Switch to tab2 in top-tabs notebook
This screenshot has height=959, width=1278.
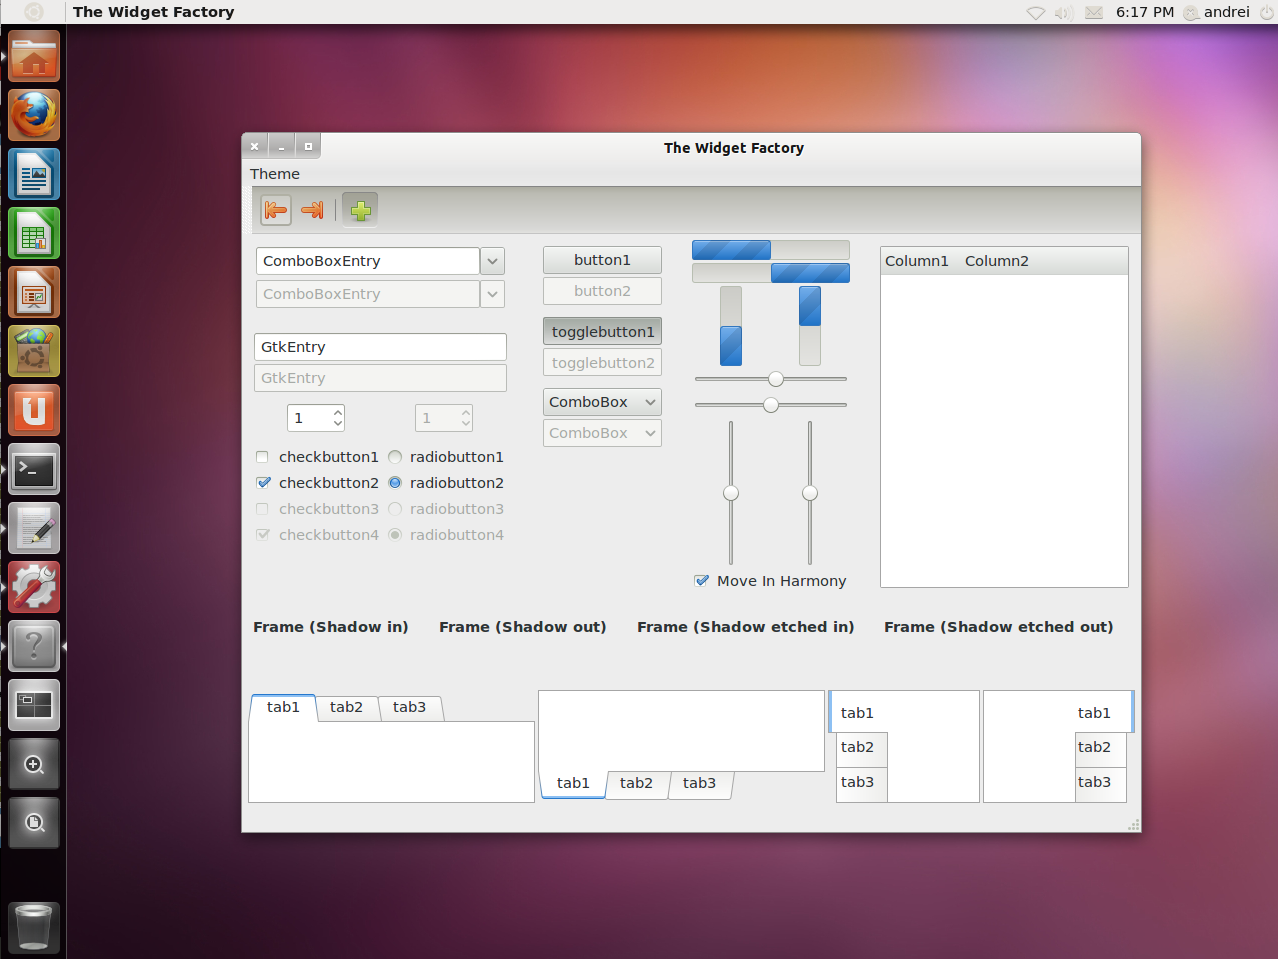coord(346,707)
